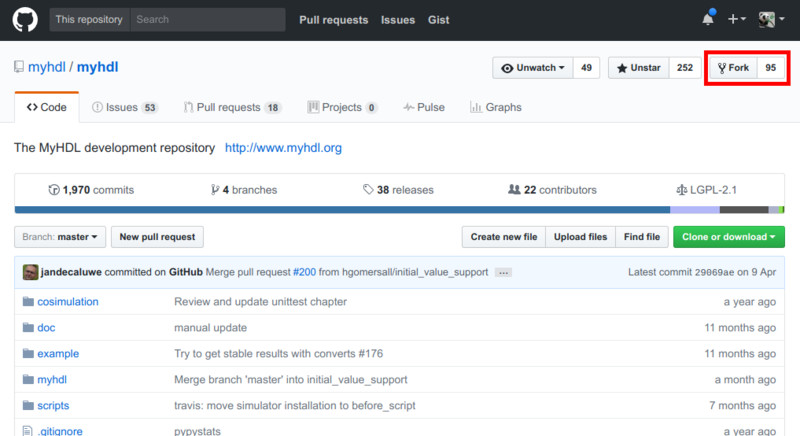The width and height of the screenshot is (800, 436).
Task: Unstar the repository
Action: click(639, 68)
